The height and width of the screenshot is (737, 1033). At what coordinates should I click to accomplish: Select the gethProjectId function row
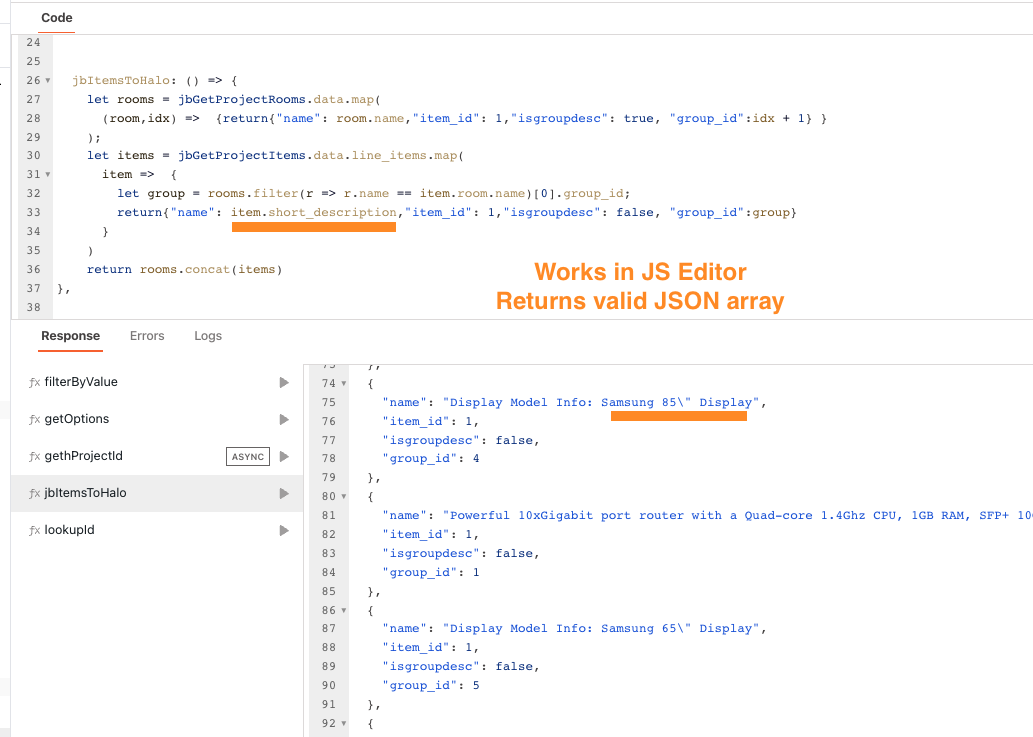[157, 456]
